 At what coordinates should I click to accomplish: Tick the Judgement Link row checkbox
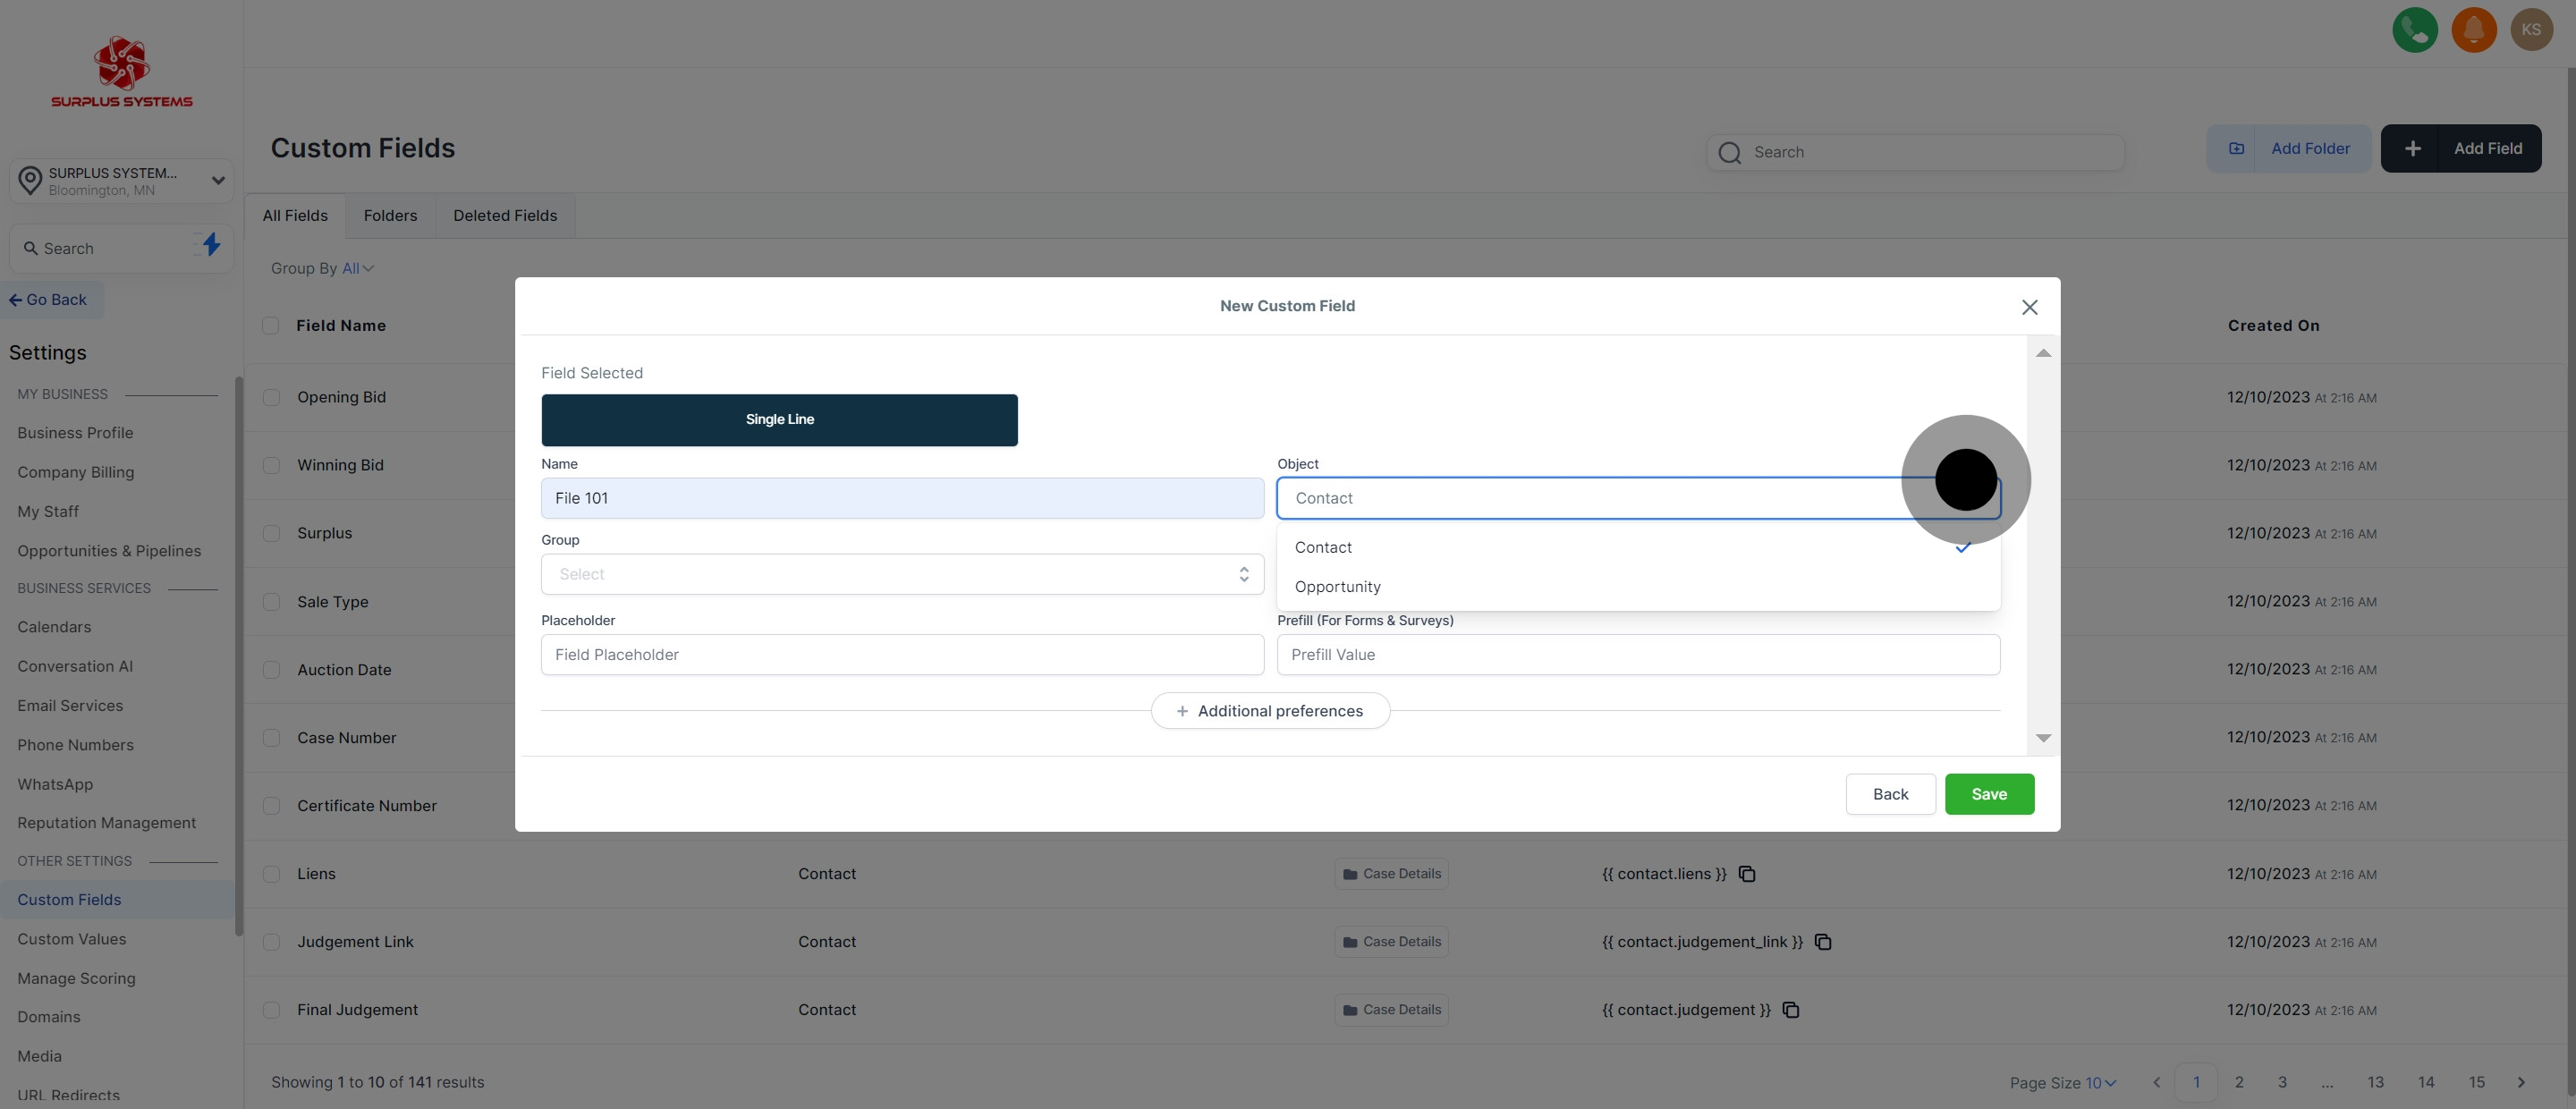pos(271,942)
